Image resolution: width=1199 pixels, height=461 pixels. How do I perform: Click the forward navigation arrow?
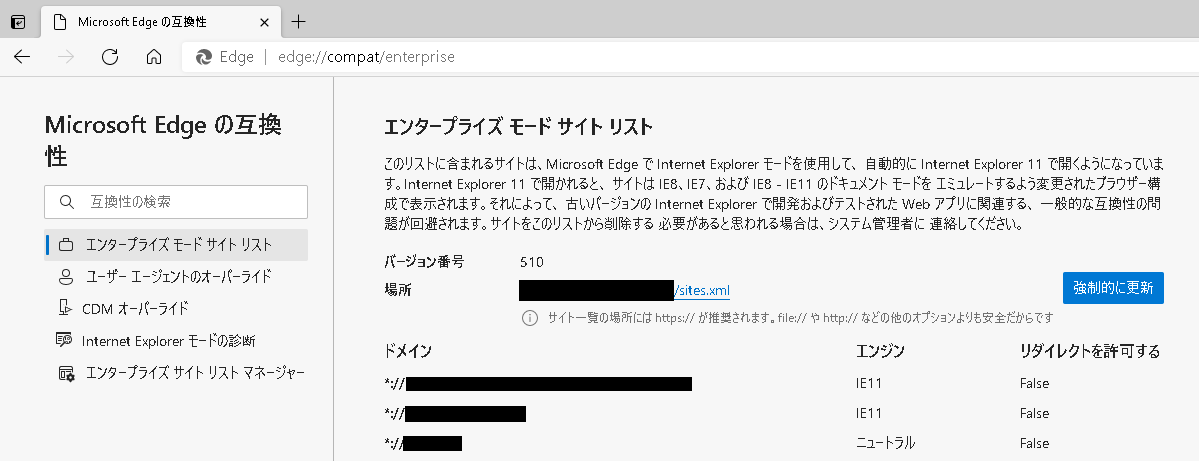[67, 57]
